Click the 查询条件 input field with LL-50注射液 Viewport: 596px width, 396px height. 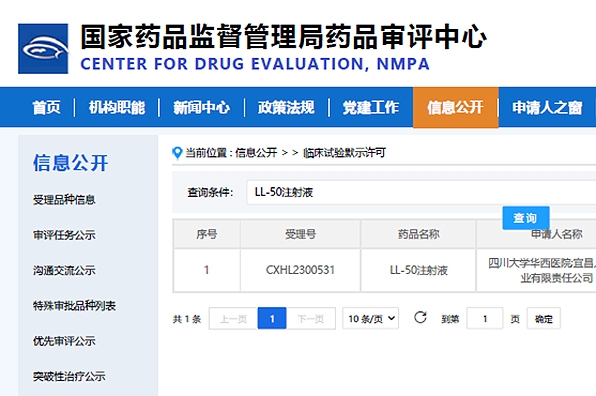tap(421, 192)
